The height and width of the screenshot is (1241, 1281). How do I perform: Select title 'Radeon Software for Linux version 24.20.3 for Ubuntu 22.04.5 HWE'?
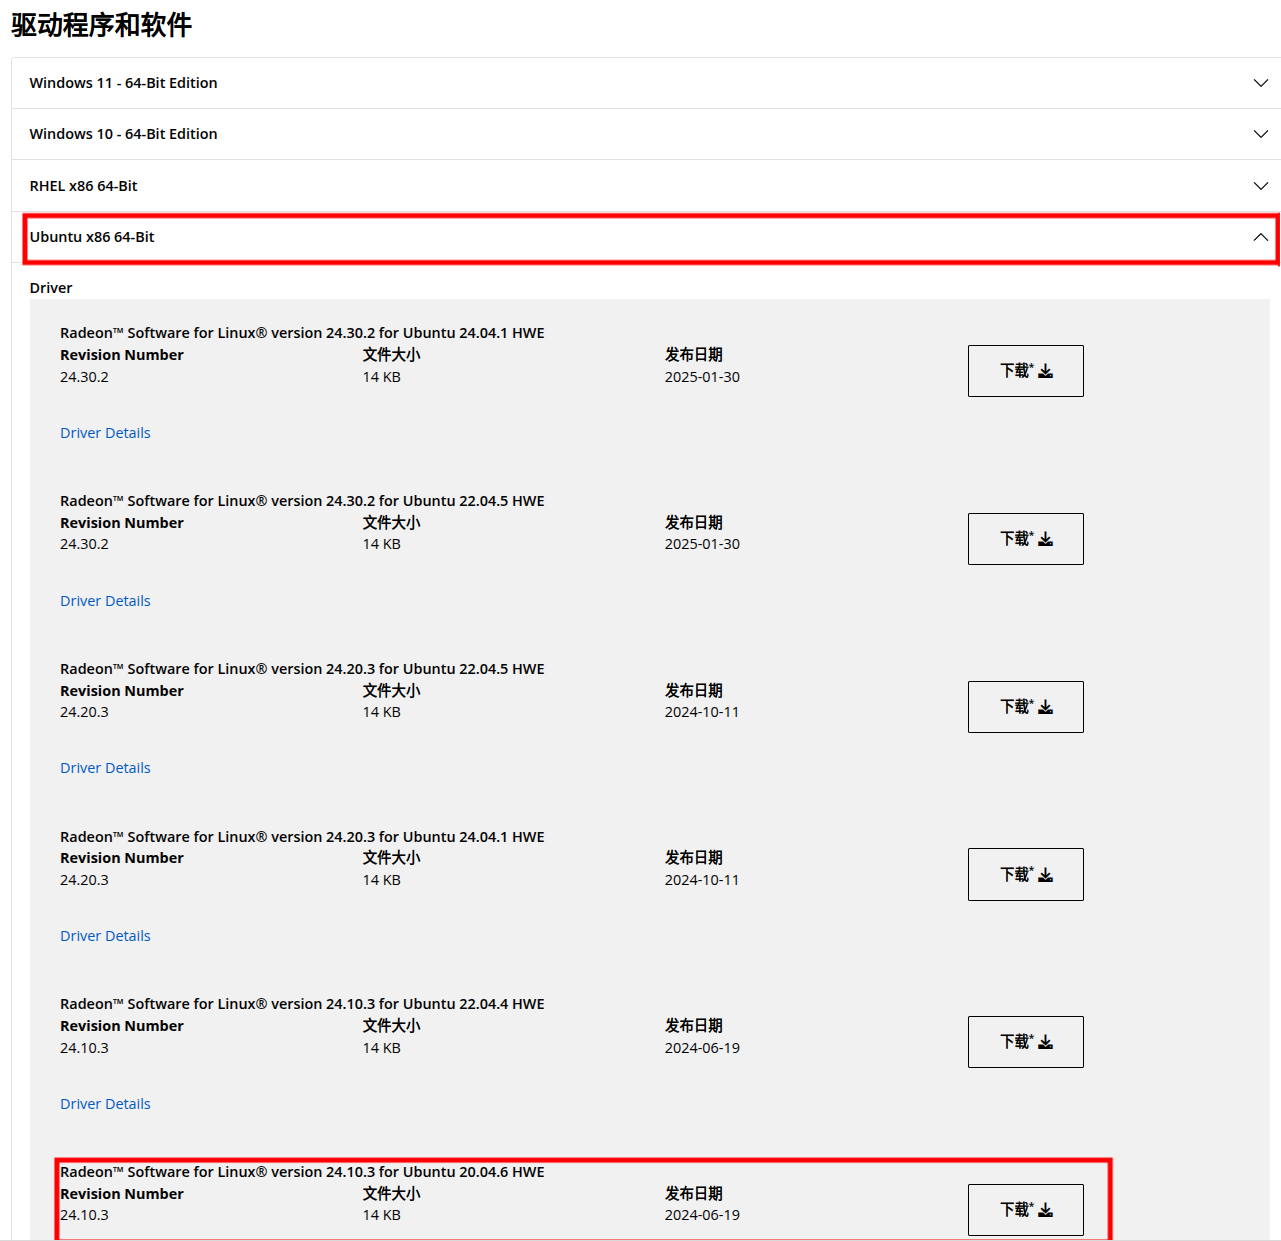pos(302,669)
